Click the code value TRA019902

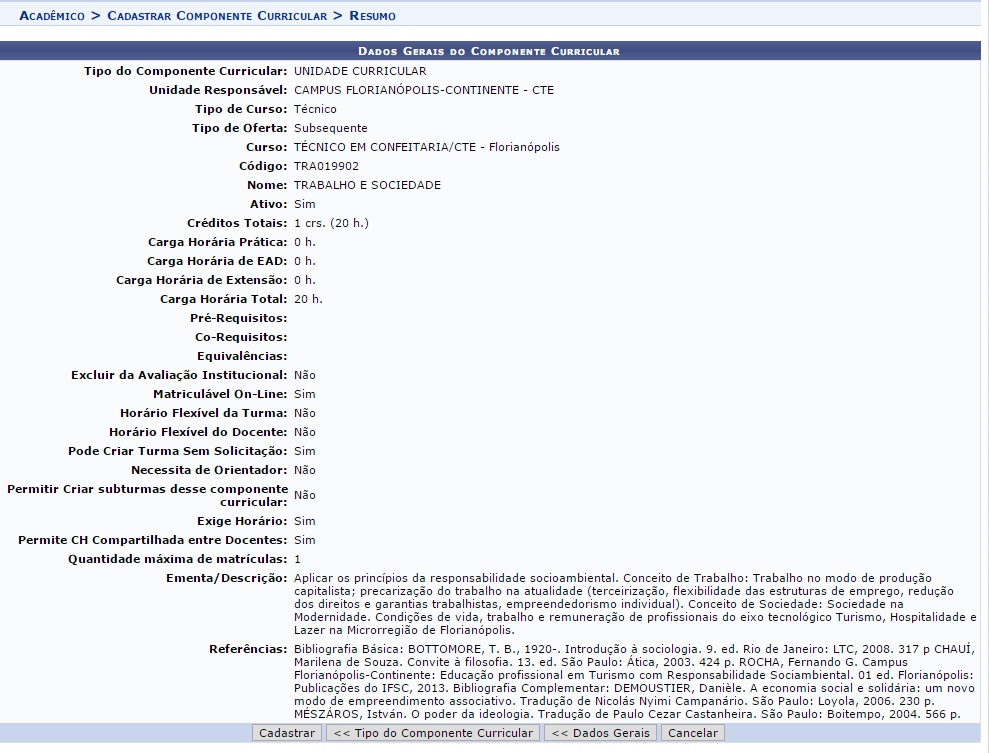(326, 166)
